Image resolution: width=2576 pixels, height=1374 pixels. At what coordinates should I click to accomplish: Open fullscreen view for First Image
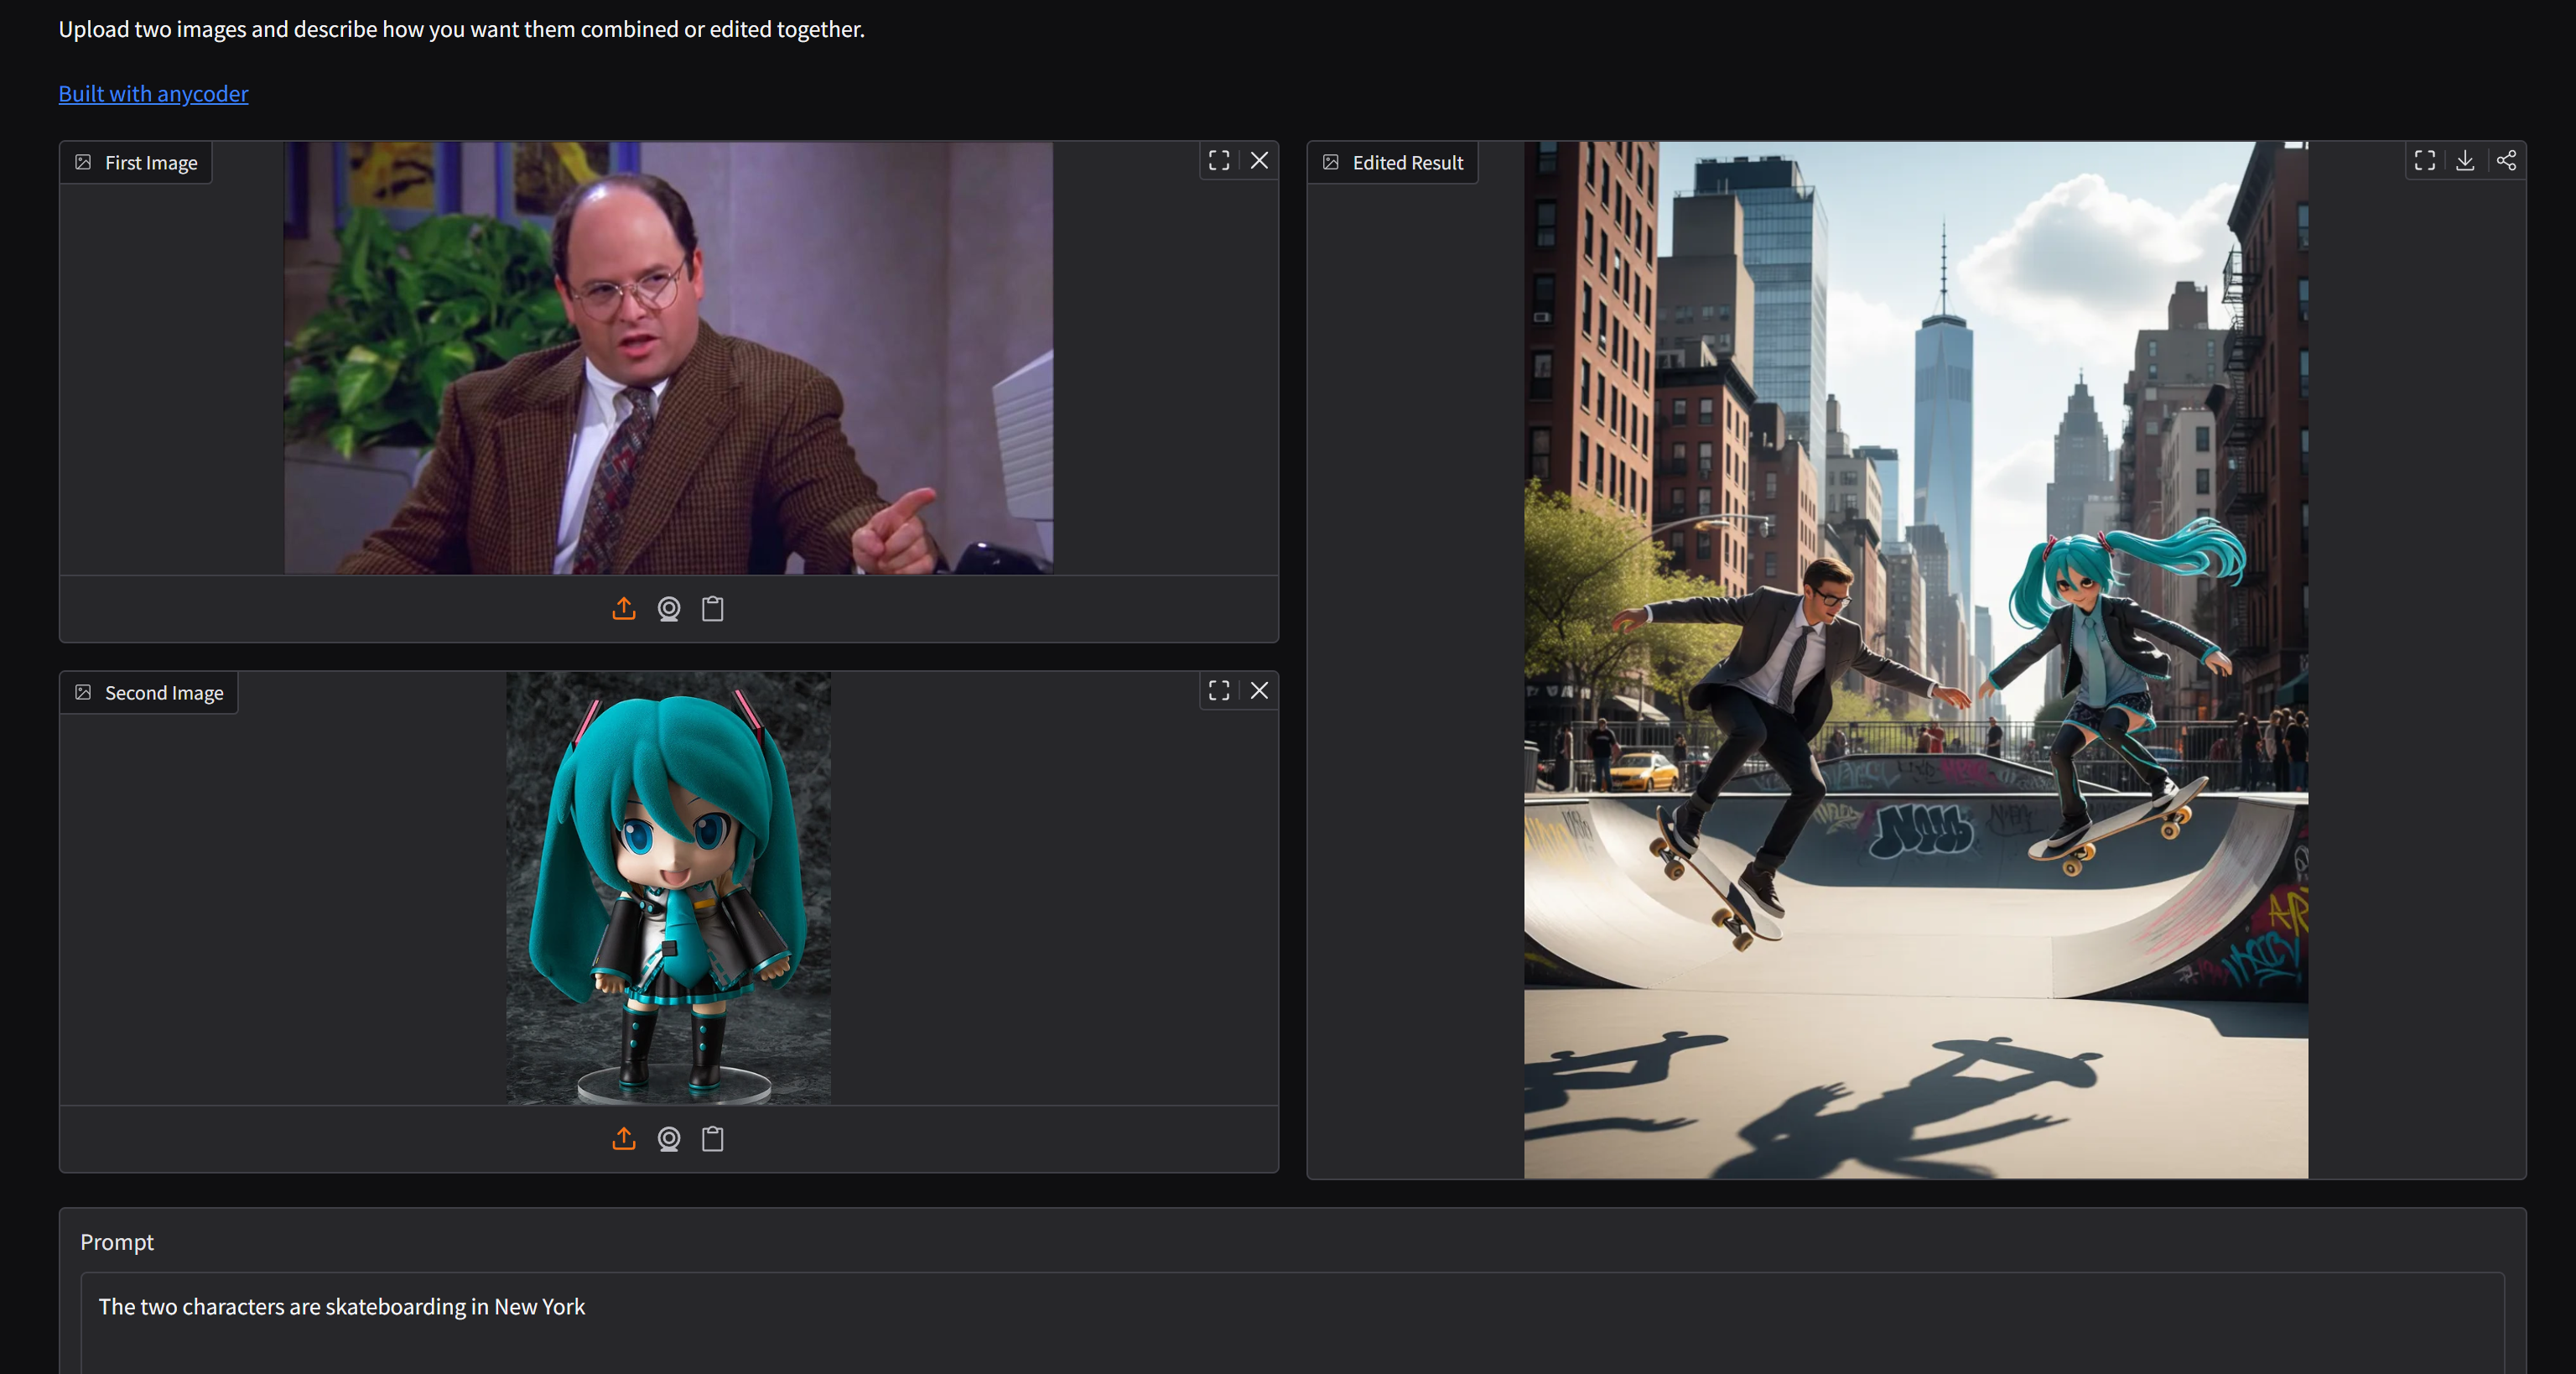pos(1218,161)
